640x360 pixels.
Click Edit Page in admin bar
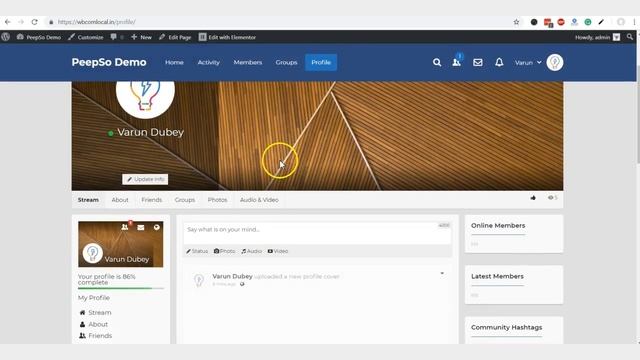(175, 37)
